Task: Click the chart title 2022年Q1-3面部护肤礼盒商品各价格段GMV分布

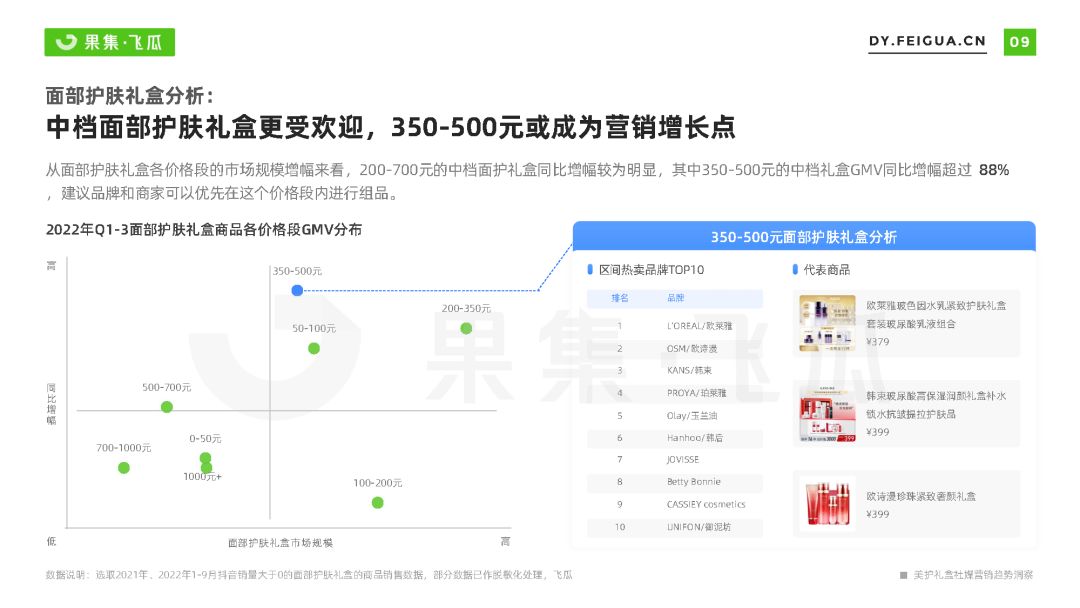Action: tap(204, 230)
